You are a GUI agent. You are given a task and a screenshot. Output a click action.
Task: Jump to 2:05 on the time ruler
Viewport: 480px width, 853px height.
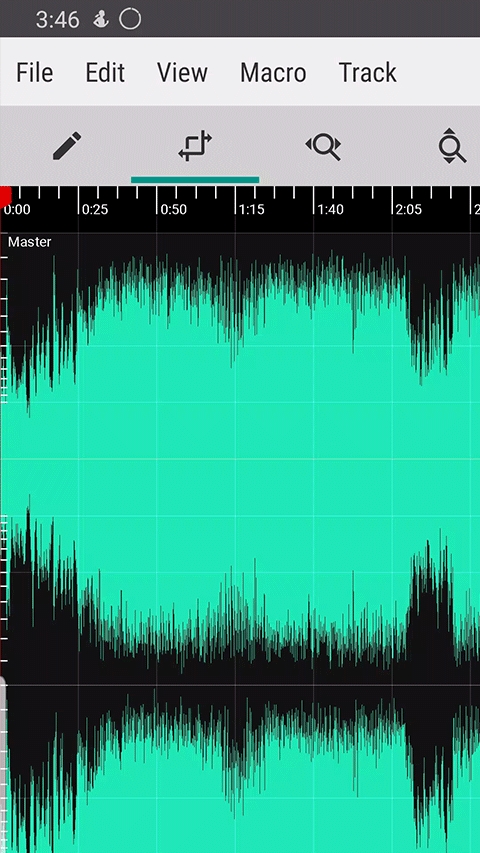[409, 209]
